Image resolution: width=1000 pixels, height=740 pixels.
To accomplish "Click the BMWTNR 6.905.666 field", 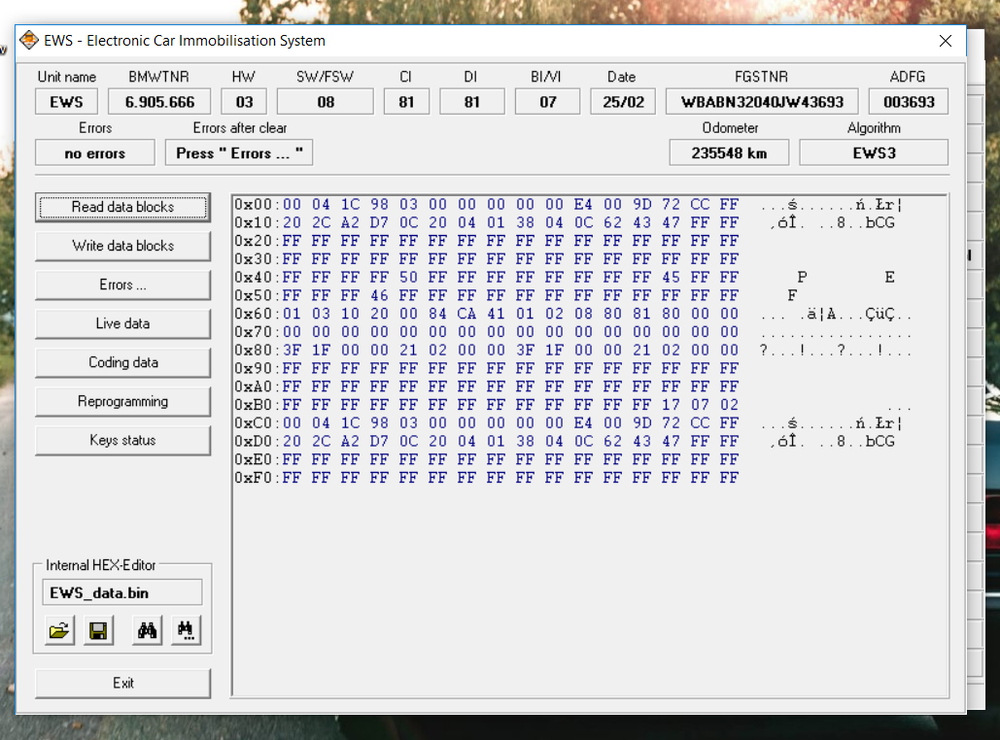I will coord(159,102).
